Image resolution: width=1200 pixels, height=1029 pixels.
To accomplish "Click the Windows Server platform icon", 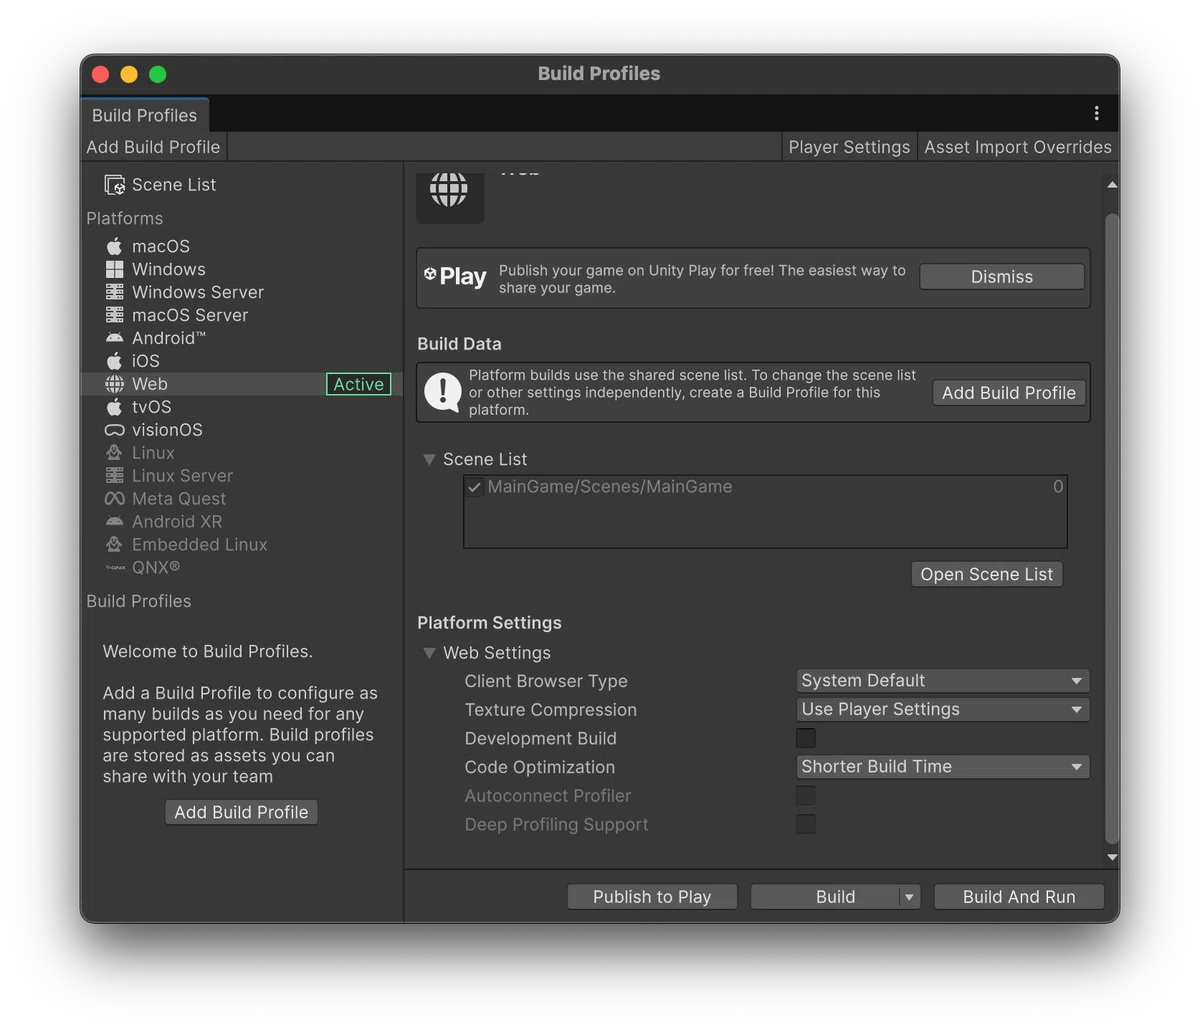I will point(115,292).
